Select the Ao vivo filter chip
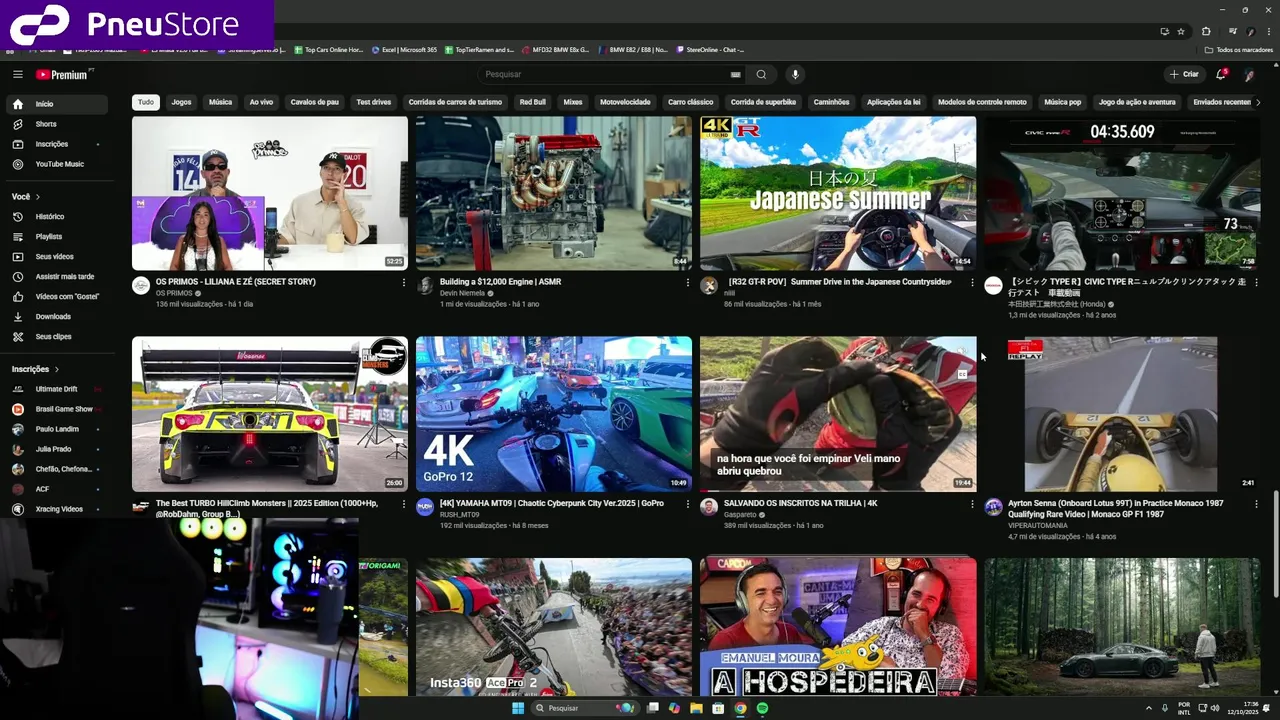This screenshot has height=720, width=1280. 261,102
